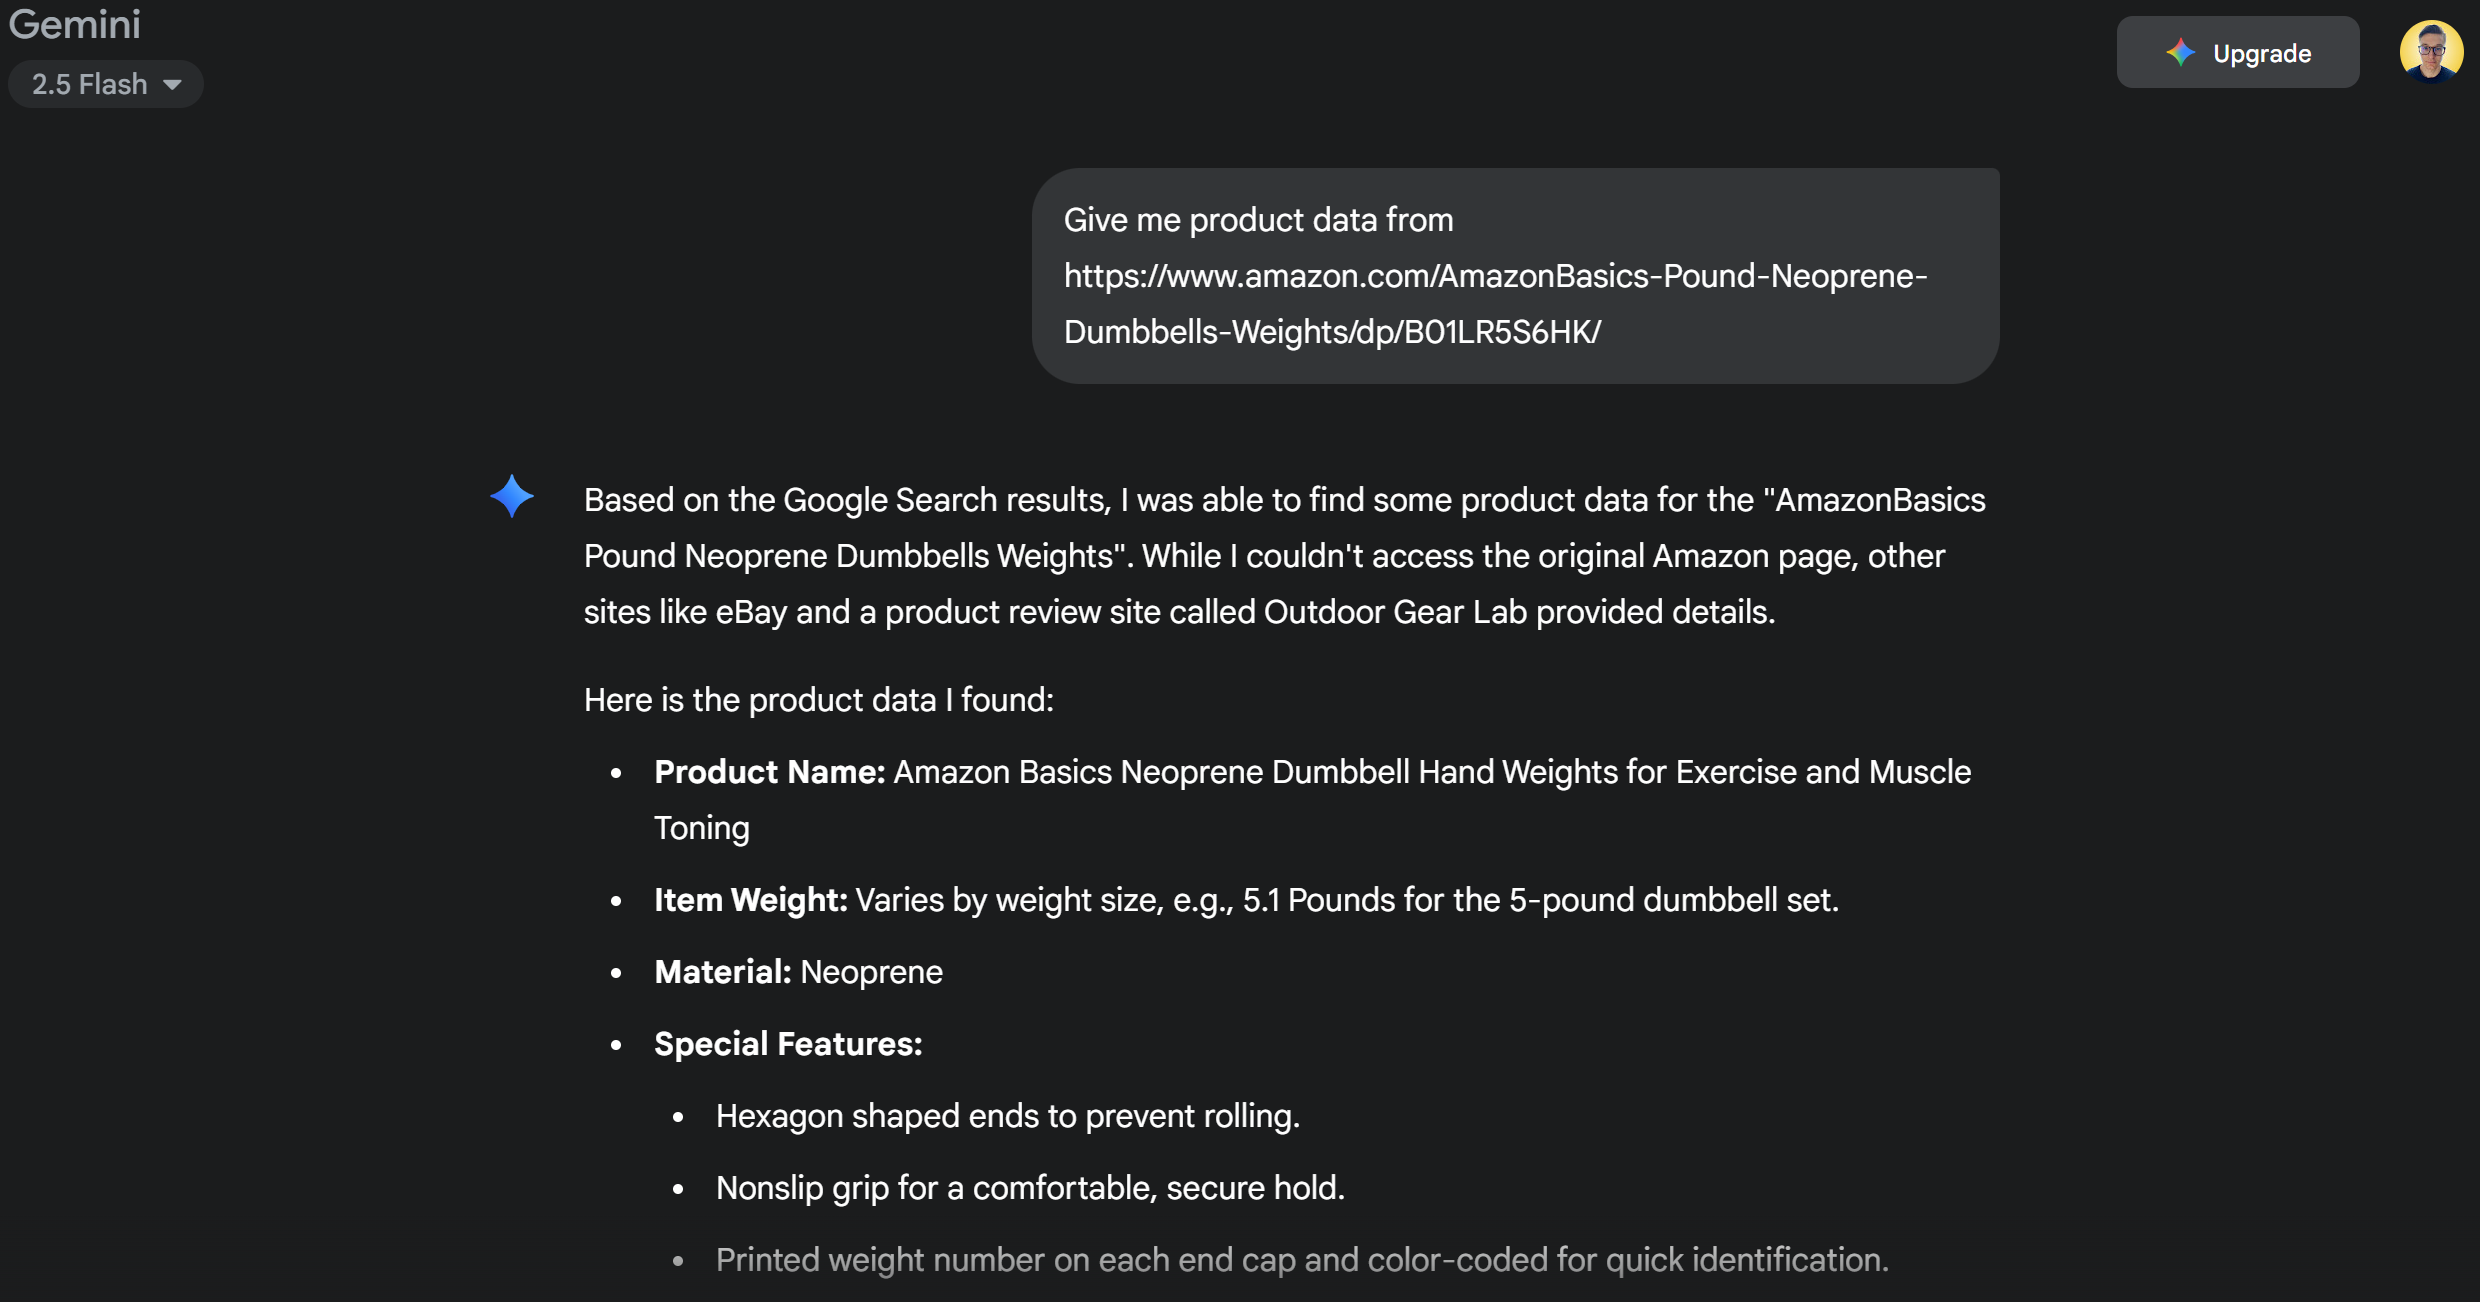
Task: Open the 2.5 Flash model selector
Action: point(106,84)
